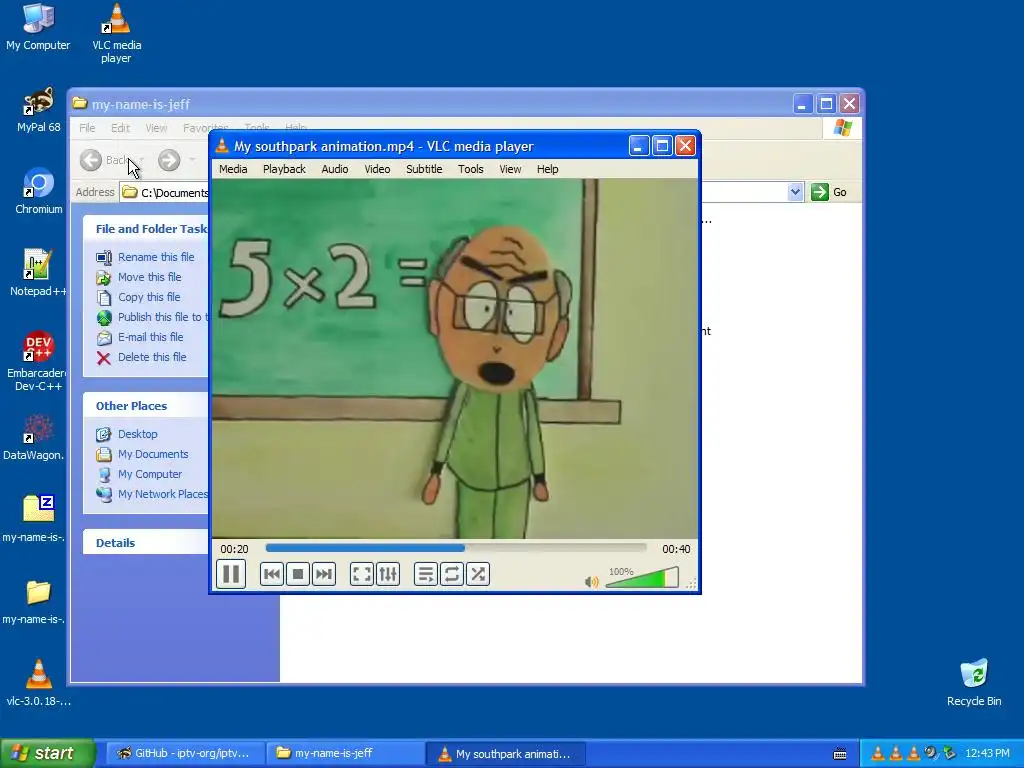Open My Computer desktop icon
Image resolution: width=1024 pixels, height=768 pixels.
tap(38, 27)
